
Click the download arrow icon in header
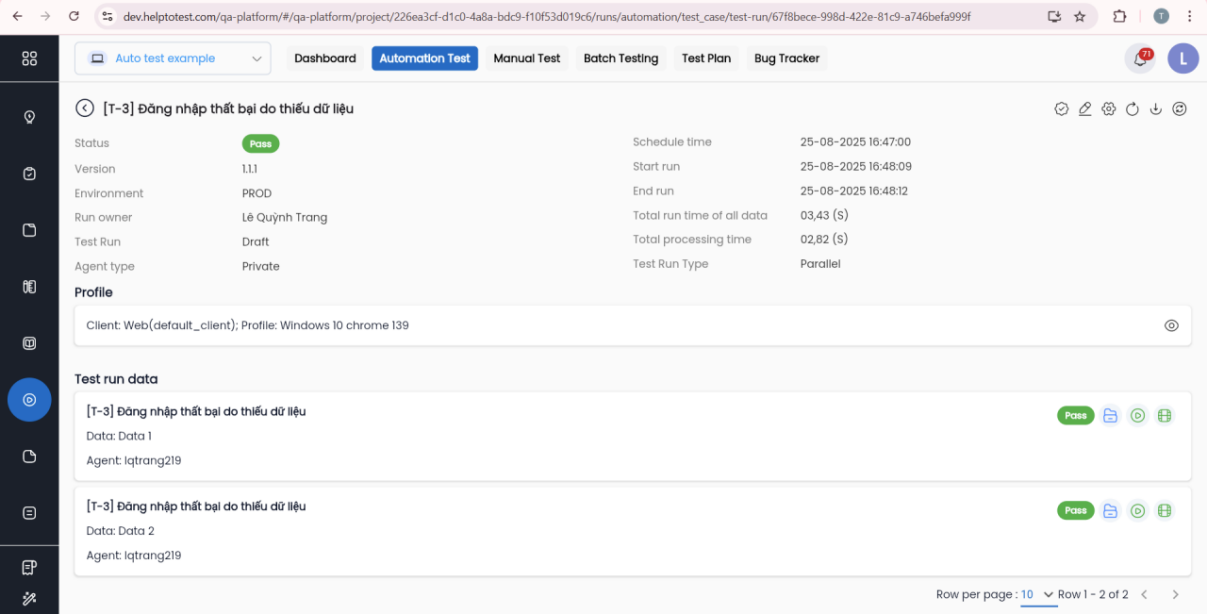1156,109
